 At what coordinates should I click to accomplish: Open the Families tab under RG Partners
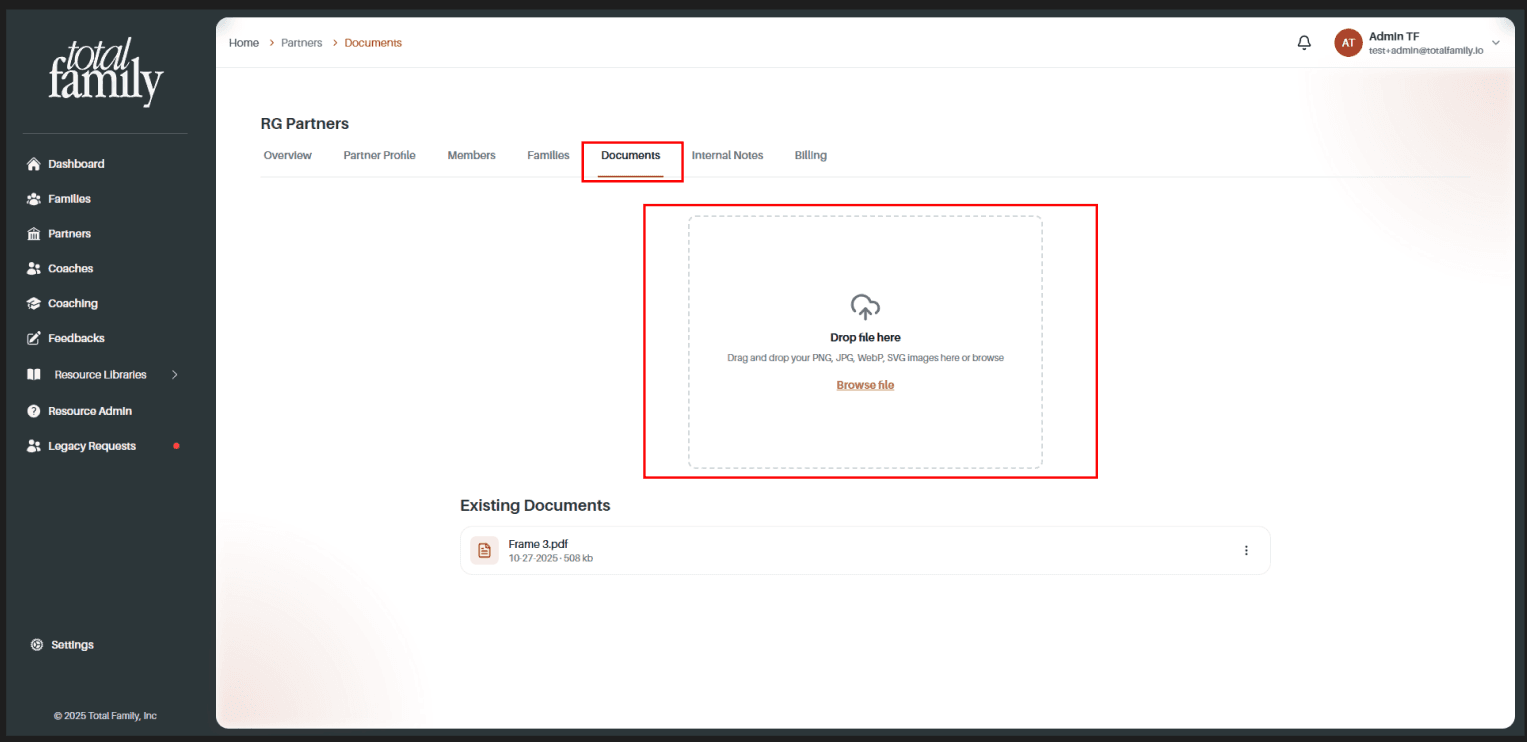point(548,156)
